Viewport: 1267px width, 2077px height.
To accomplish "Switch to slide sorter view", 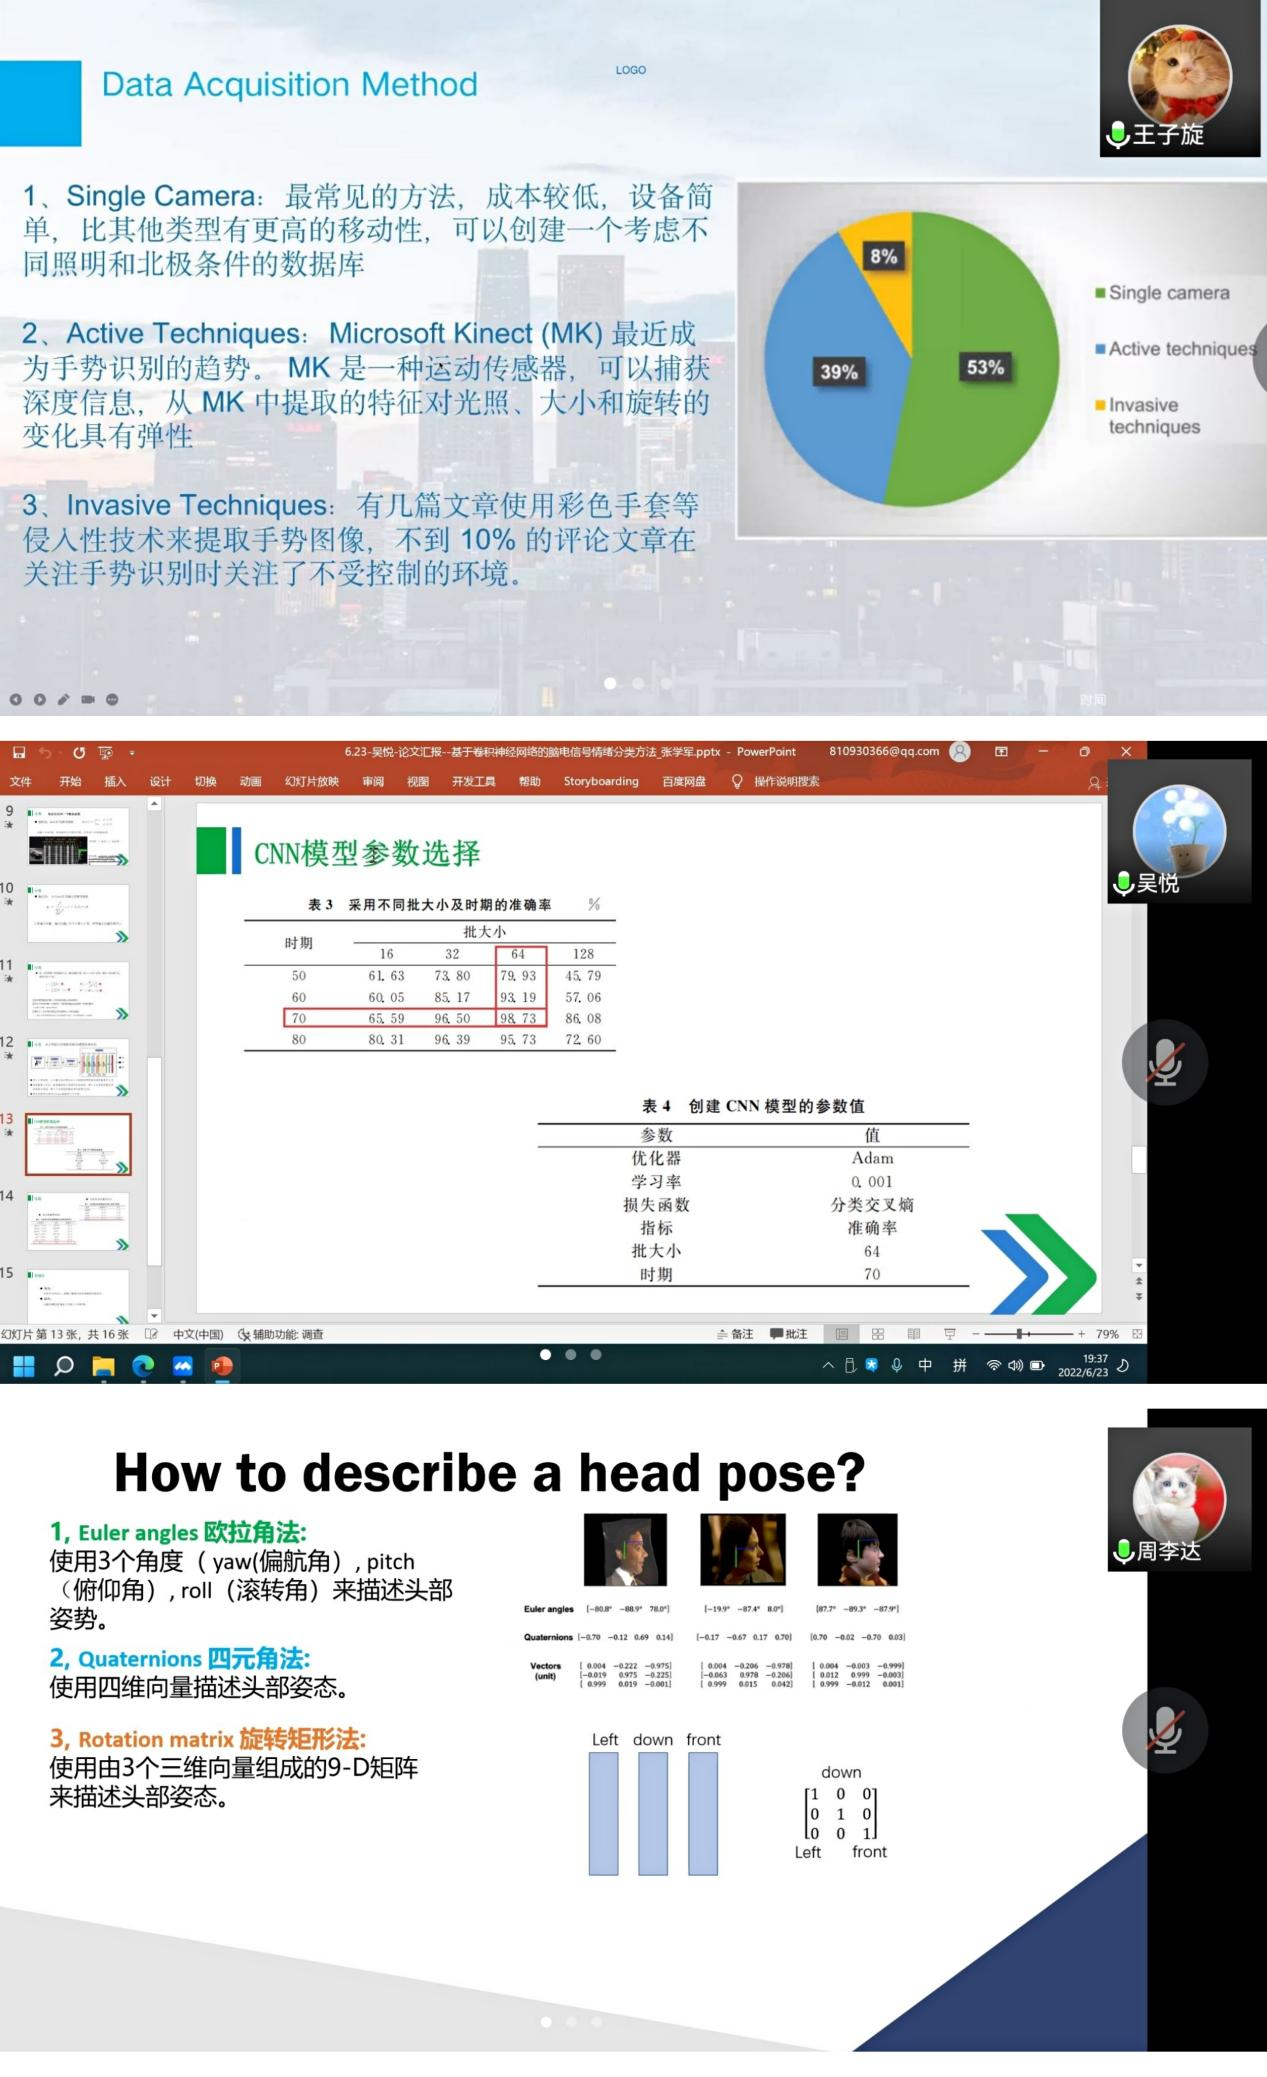I will coord(878,1334).
